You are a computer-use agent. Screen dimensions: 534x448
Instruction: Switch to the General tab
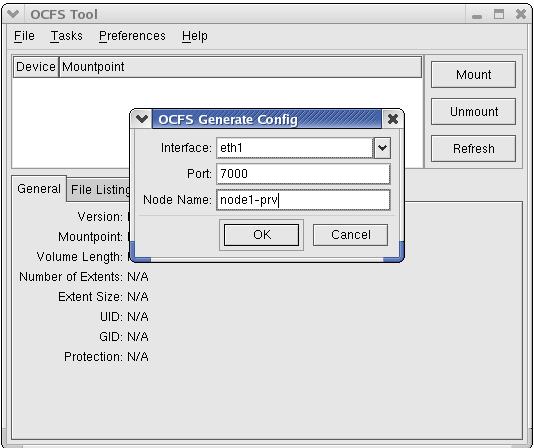tap(39, 189)
